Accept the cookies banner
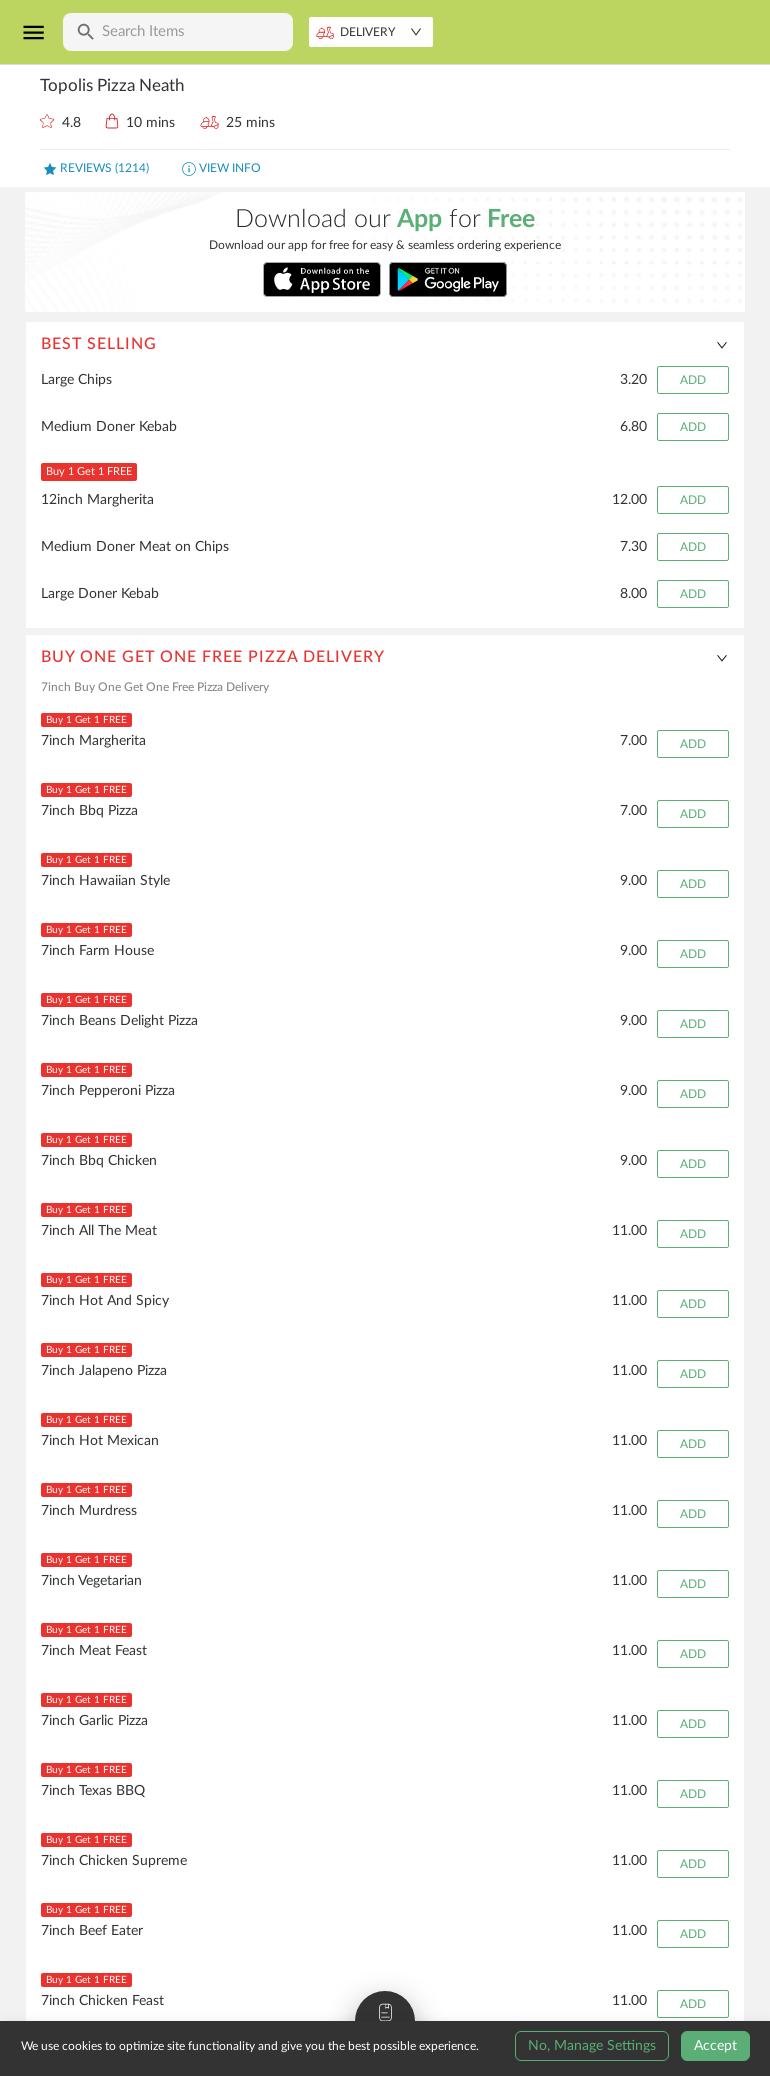This screenshot has width=770, height=2076. [x=715, y=2045]
